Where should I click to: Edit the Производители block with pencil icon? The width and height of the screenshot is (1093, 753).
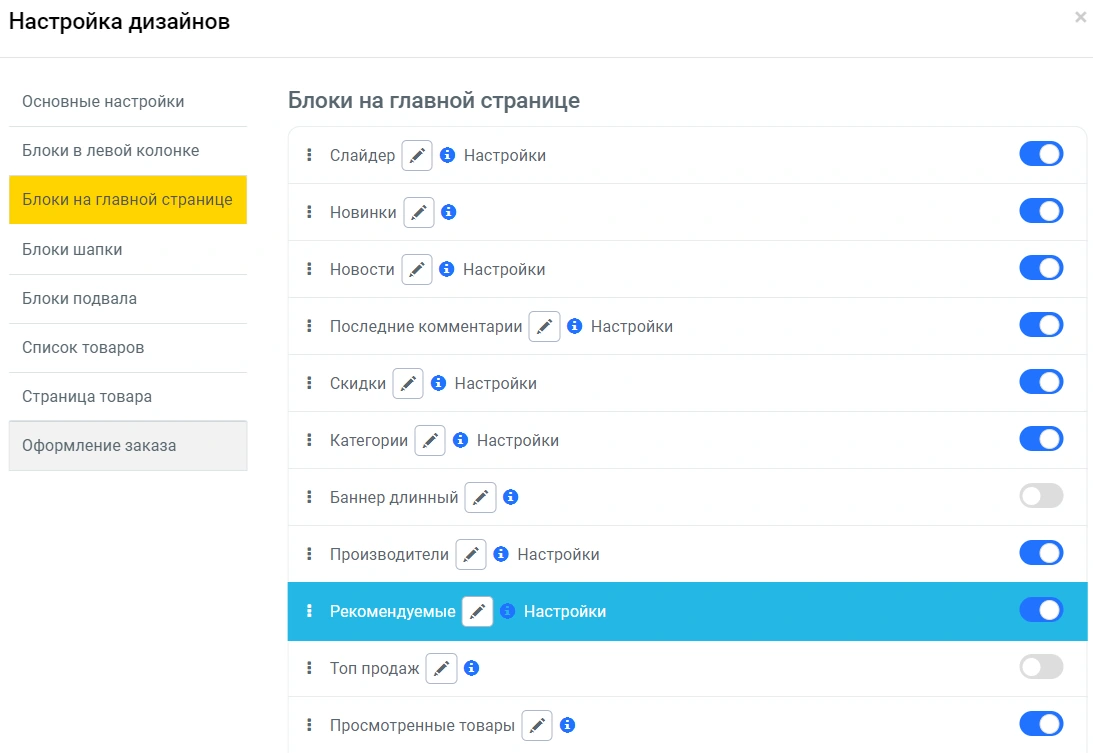(x=471, y=555)
